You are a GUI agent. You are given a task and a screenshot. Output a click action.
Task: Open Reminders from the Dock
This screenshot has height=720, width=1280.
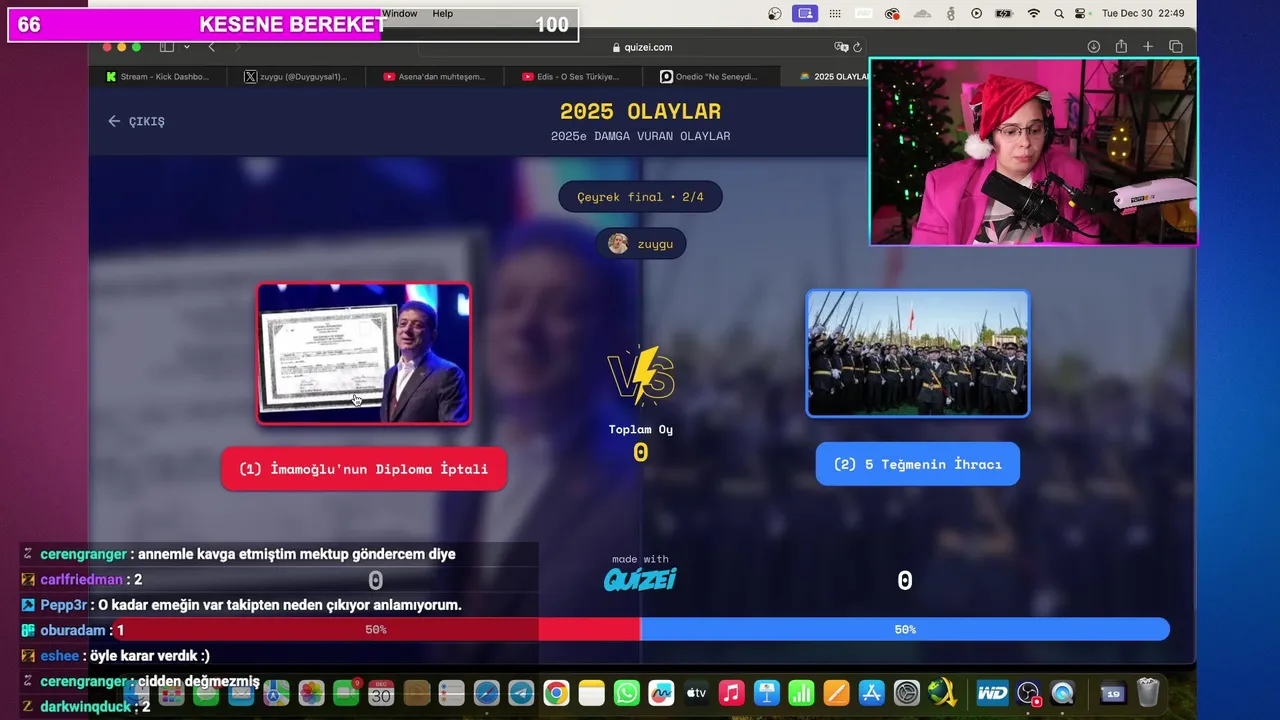(451, 693)
